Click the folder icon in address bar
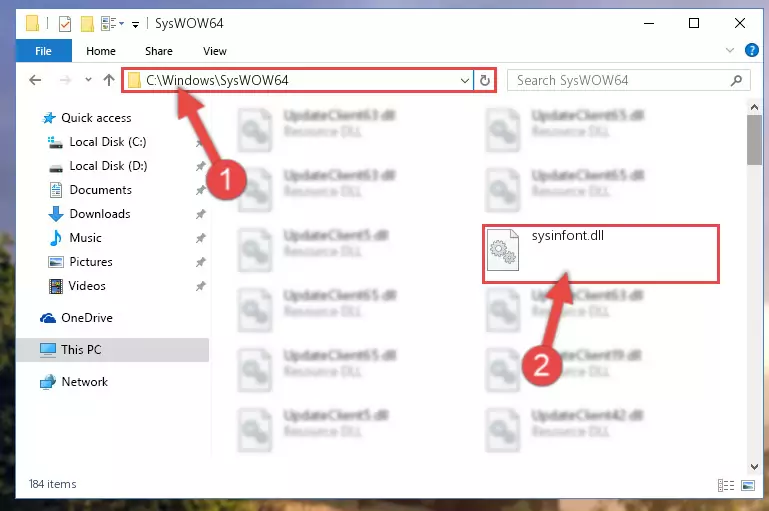Image resolution: width=769 pixels, height=511 pixels. pyautogui.click(x=134, y=80)
